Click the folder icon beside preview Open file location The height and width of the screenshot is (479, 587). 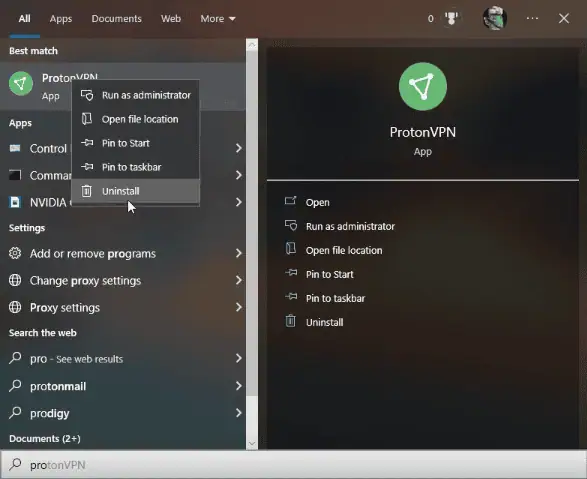point(291,248)
